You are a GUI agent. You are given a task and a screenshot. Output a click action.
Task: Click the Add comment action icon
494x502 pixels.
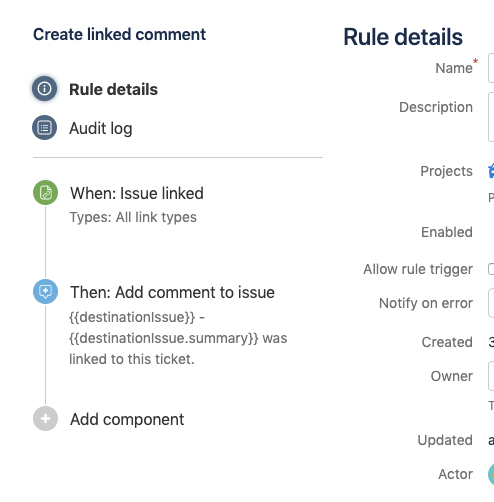tap(45, 292)
